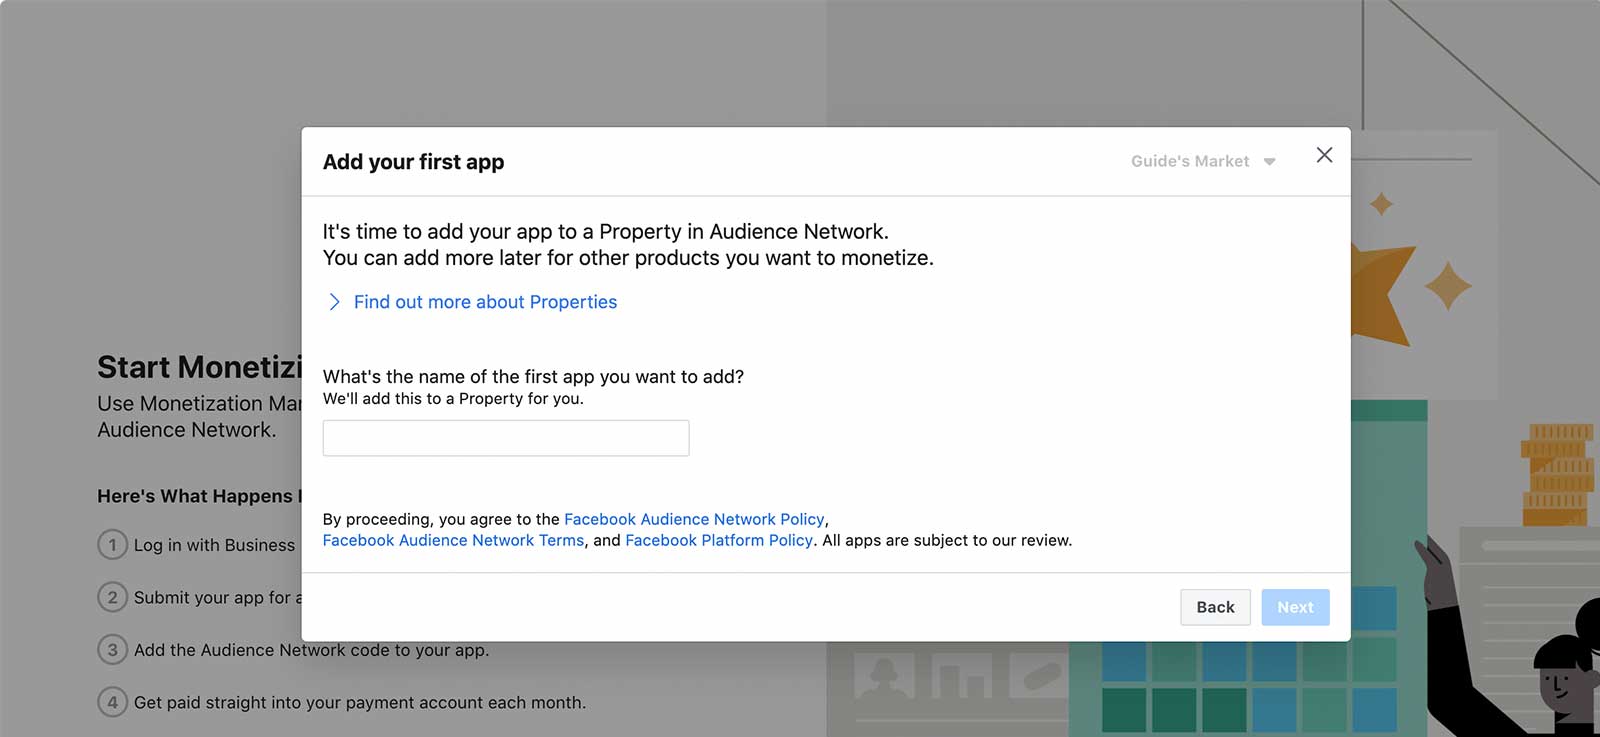
Task: Click the Back button
Action: (1215, 607)
